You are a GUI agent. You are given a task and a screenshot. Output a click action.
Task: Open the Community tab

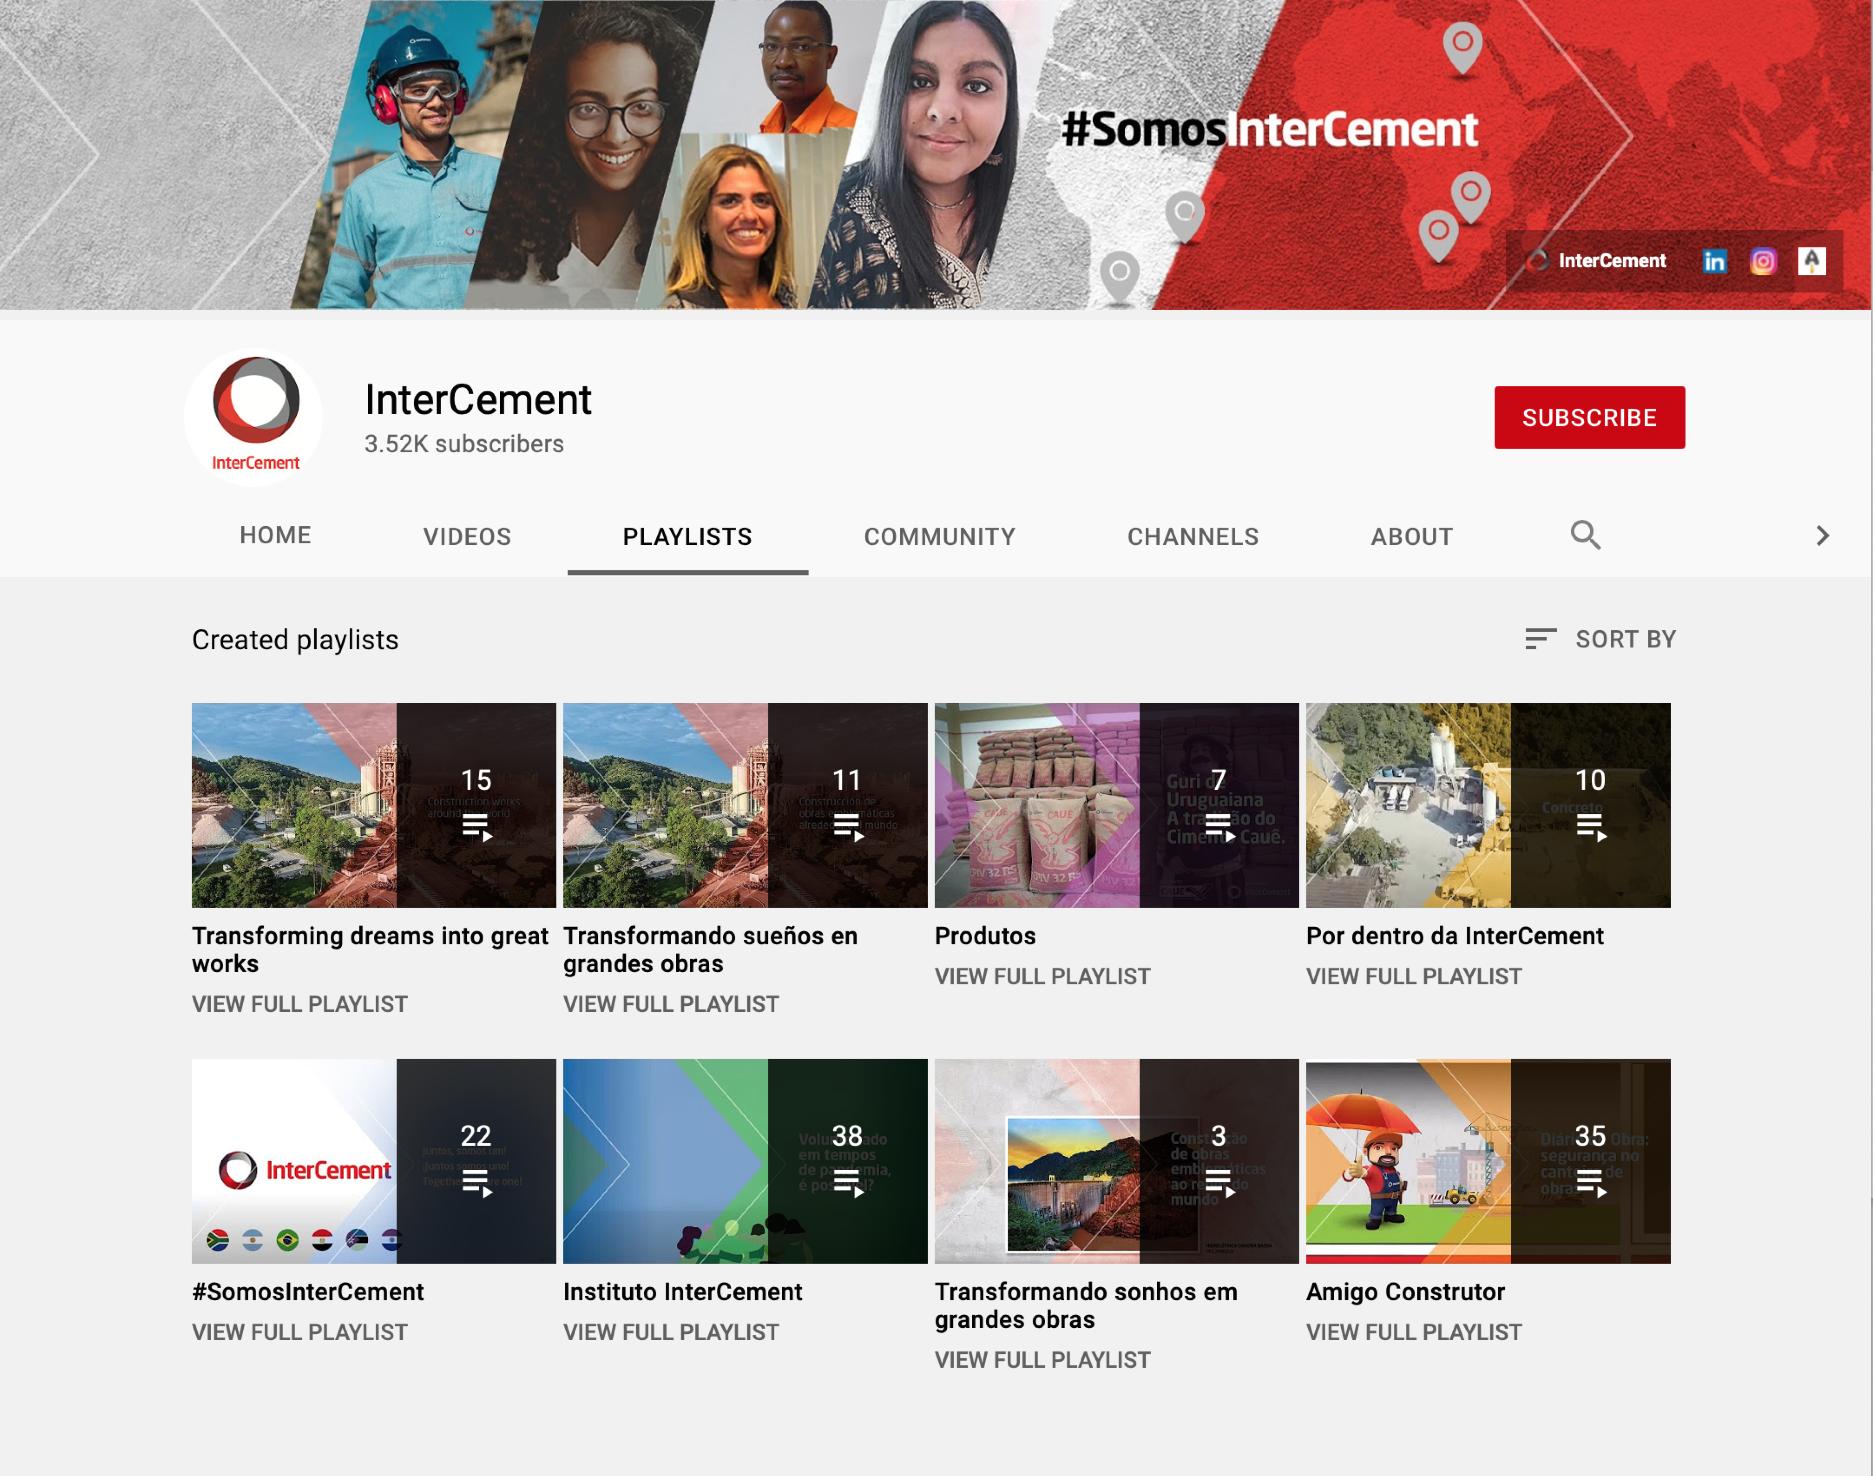(939, 537)
